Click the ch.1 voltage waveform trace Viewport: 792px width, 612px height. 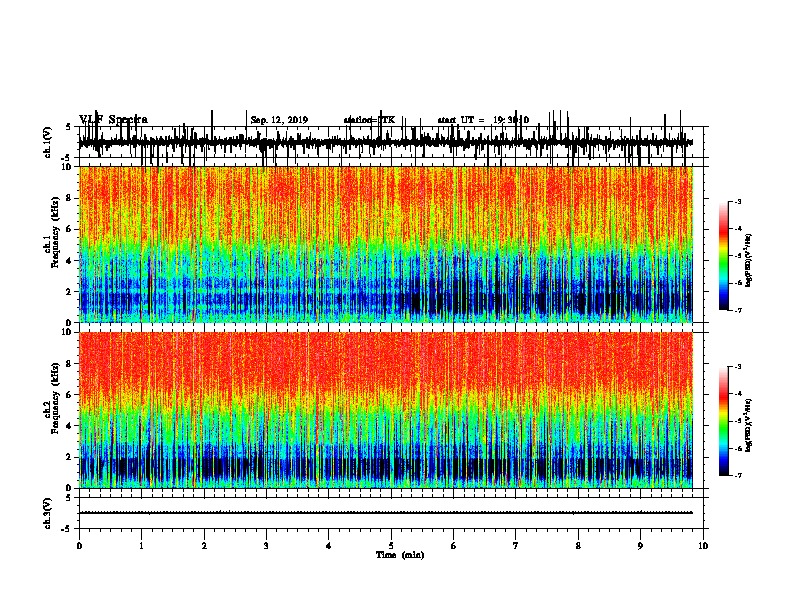click(386, 143)
